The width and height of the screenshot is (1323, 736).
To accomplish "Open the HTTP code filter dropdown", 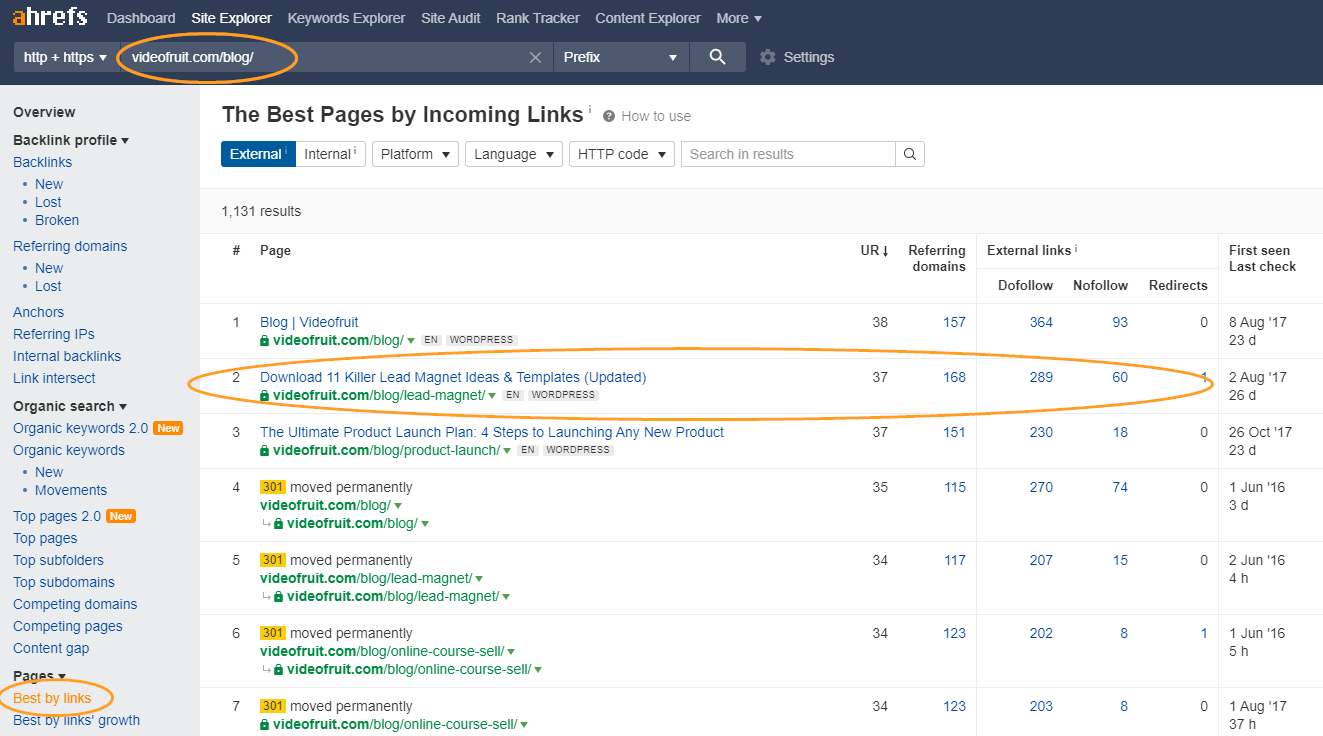I will [x=622, y=154].
